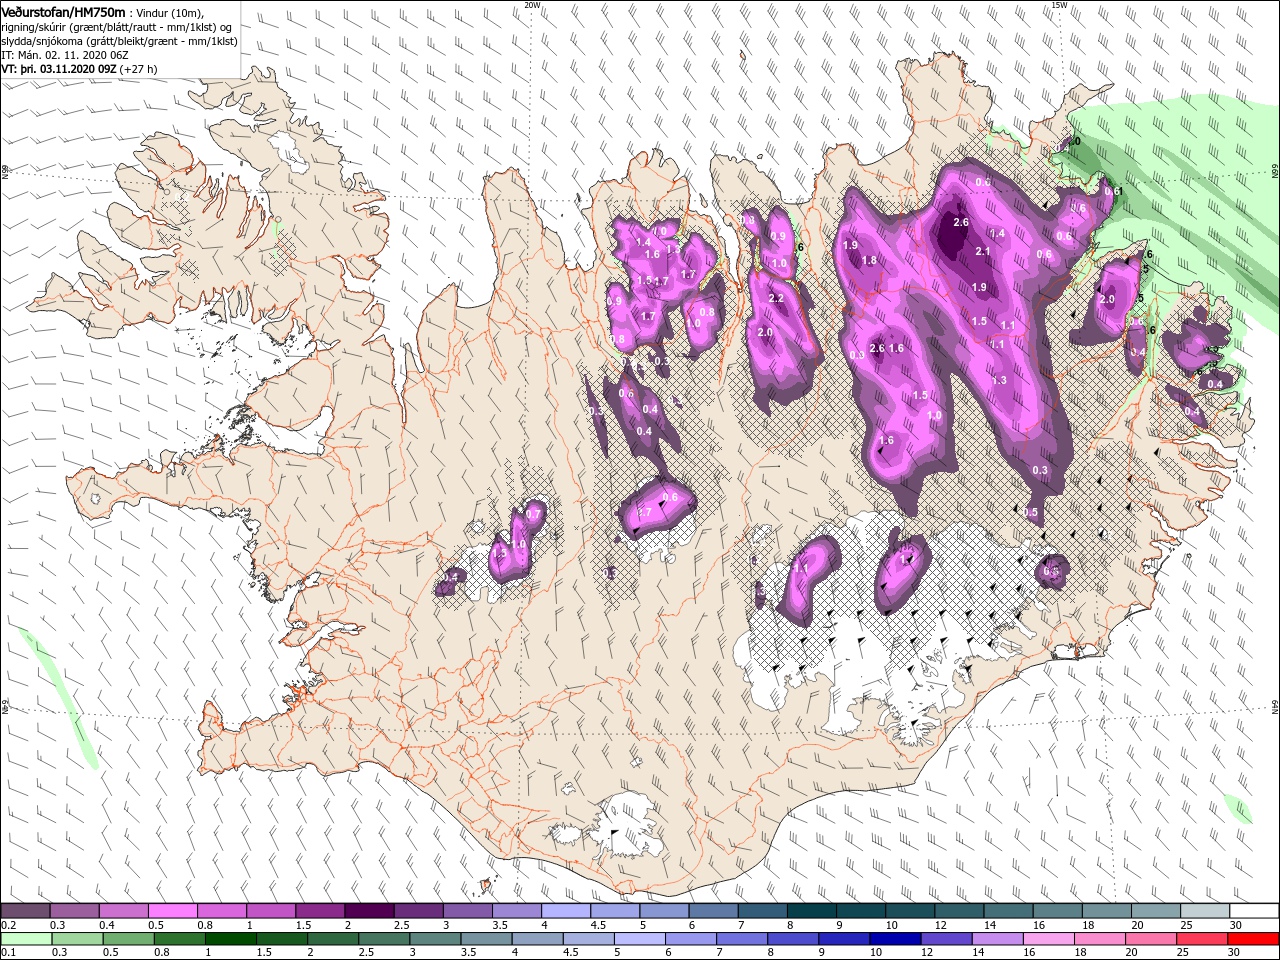Click the 'rigning/skúrir' legend description line
This screenshot has height=960, width=1280.
tap(115, 27)
